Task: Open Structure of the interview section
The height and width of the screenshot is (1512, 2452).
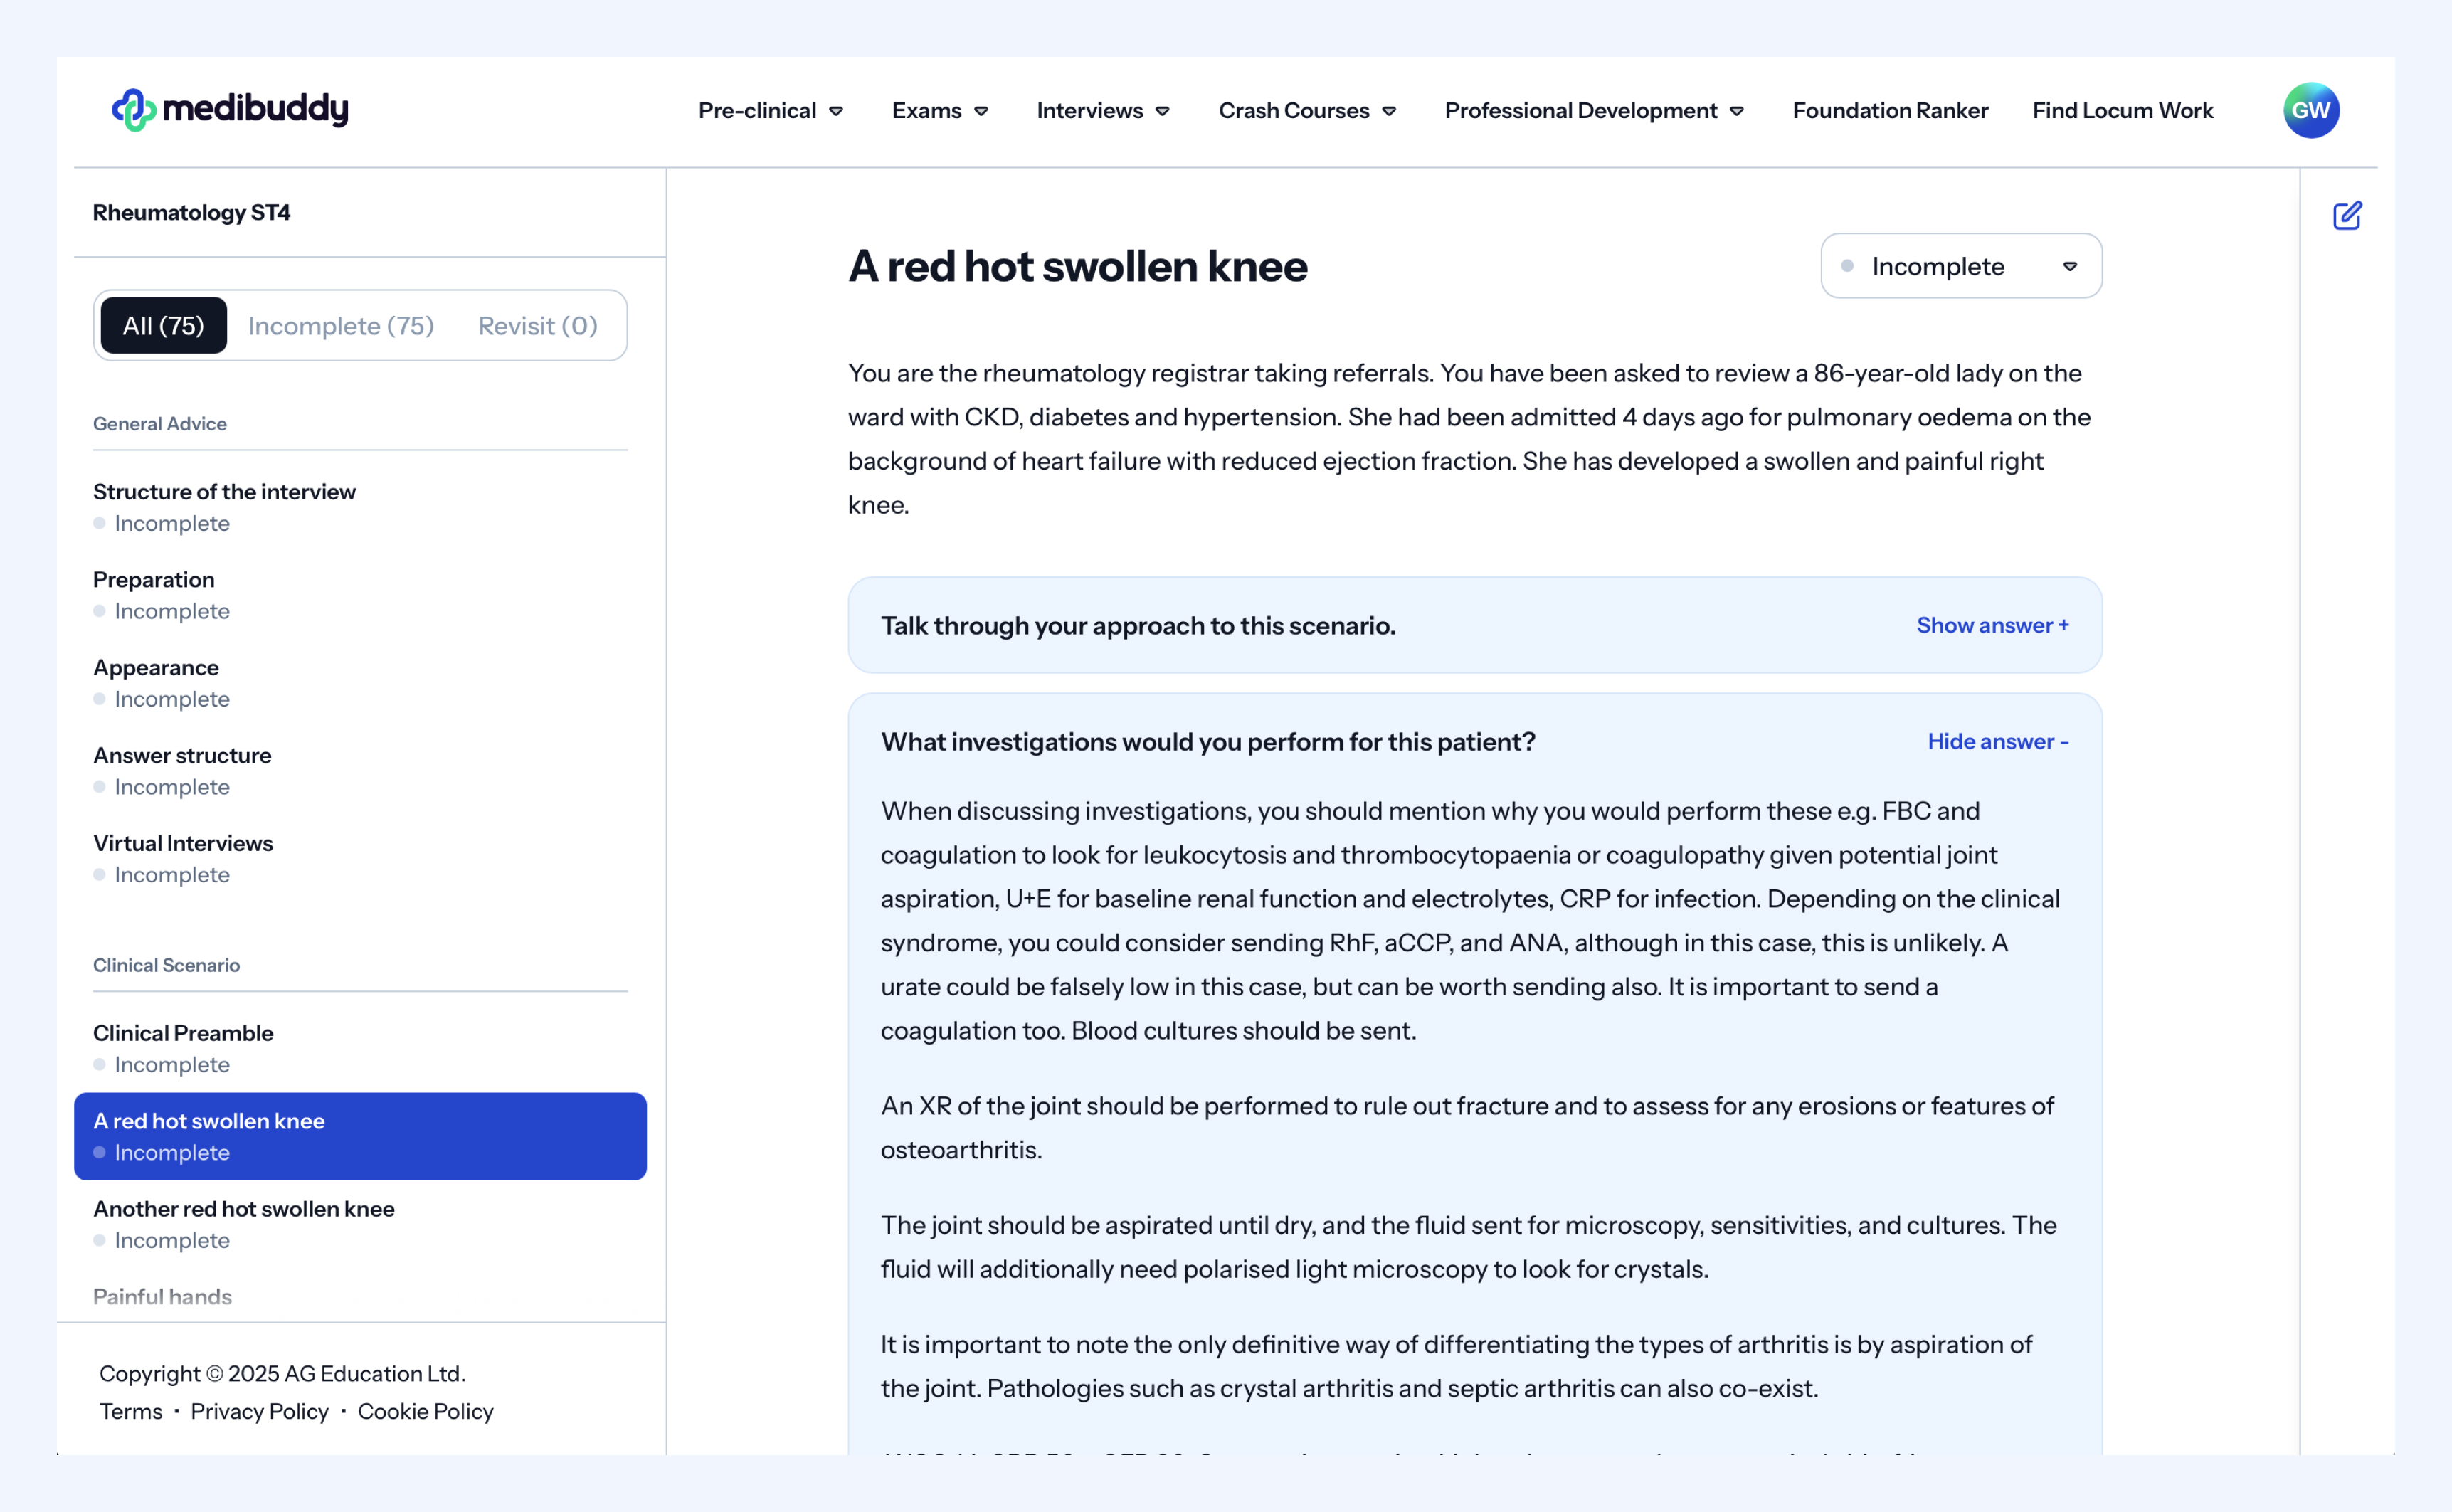Action: (x=224, y=492)
